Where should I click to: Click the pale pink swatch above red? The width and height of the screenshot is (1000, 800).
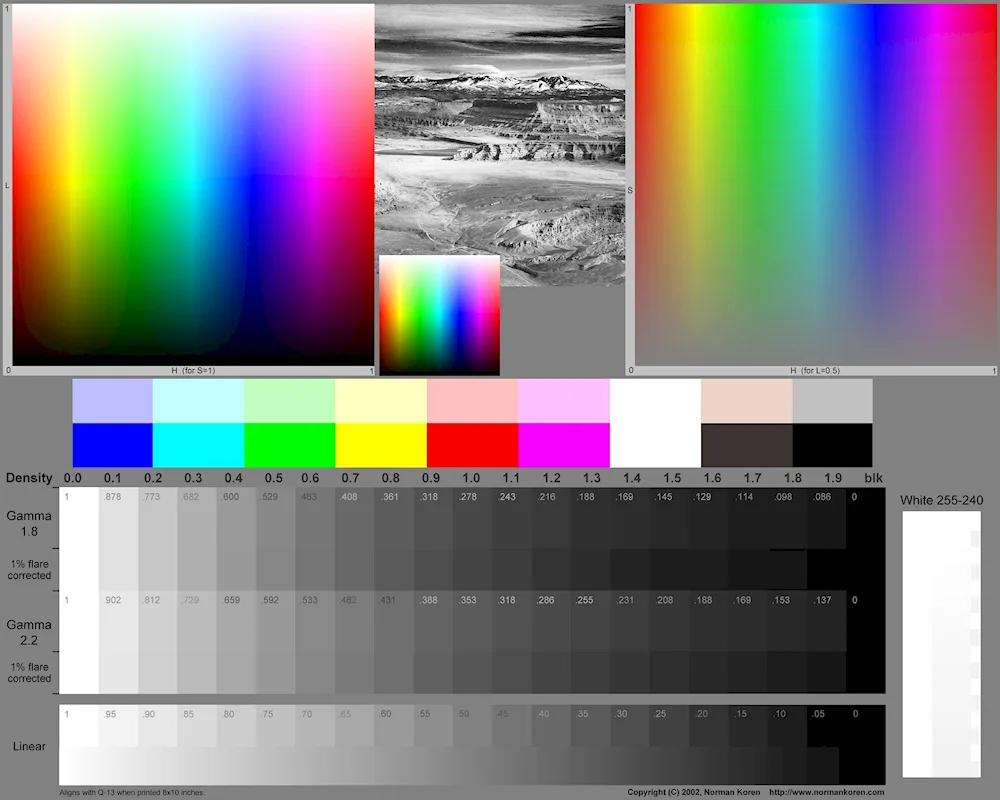pyautogui.click(x=472, y=400)
